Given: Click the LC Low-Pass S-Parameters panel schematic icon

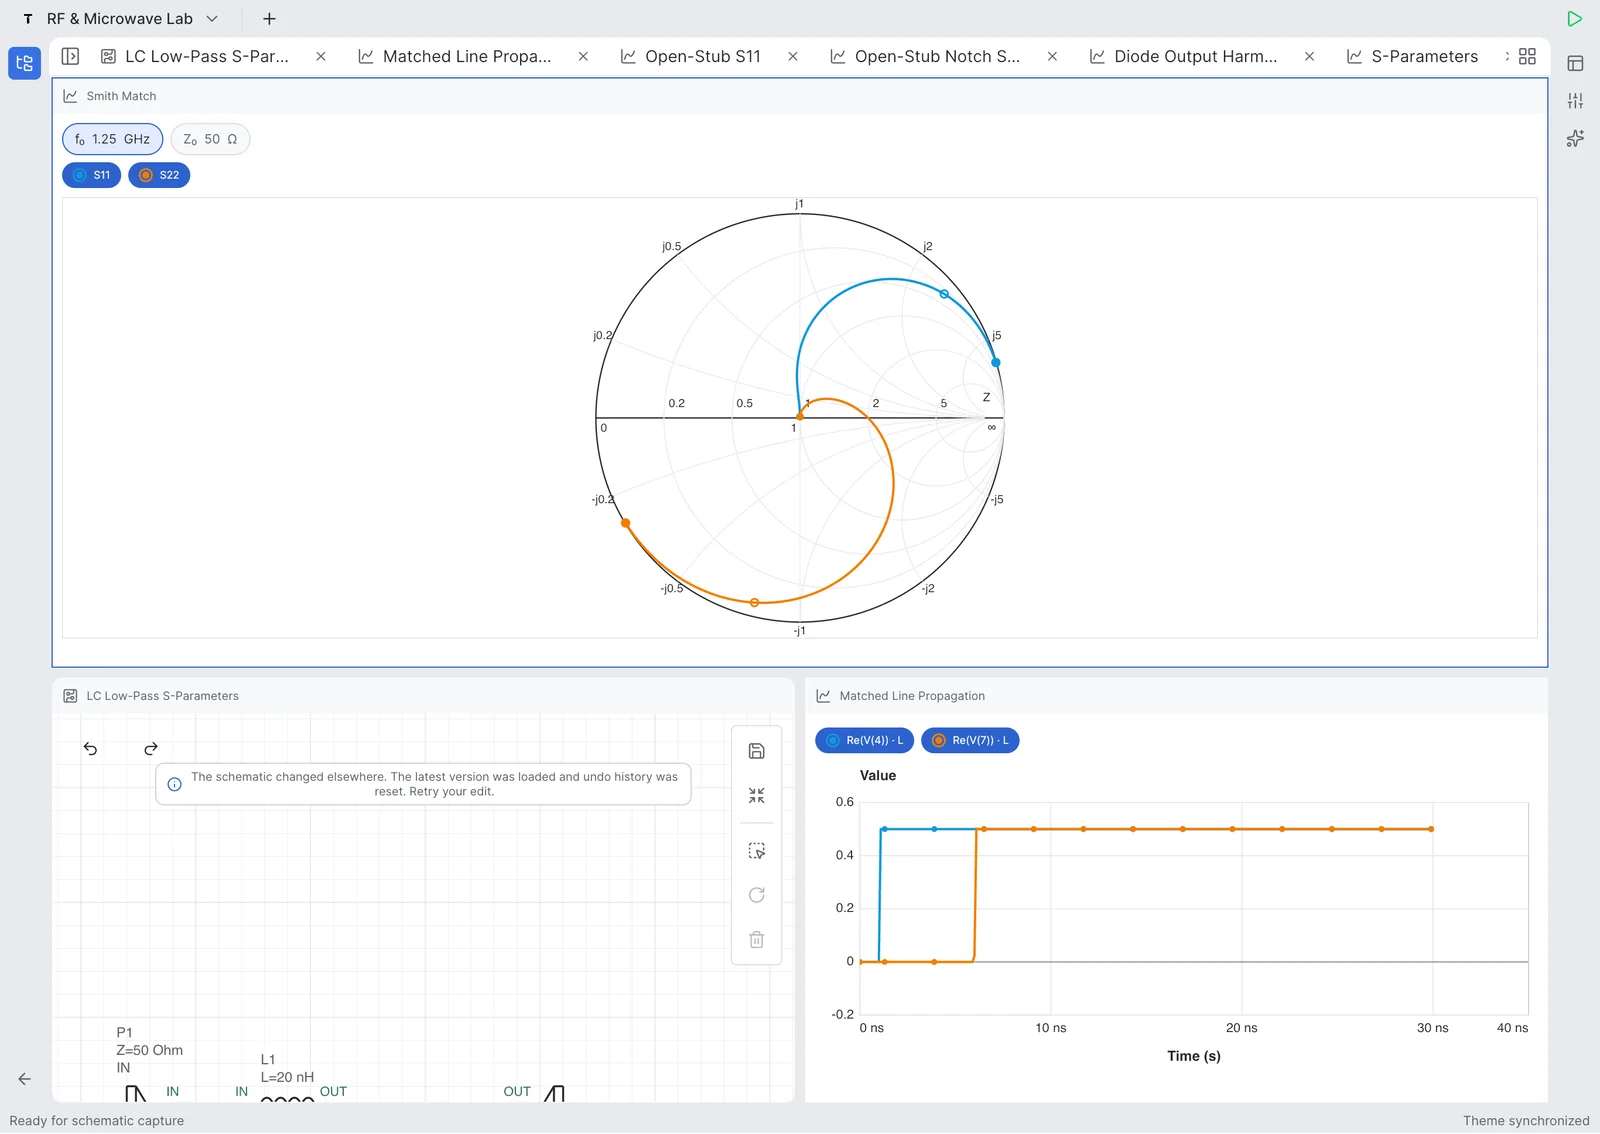Looking at the screenshot, I should pos(70,696).
